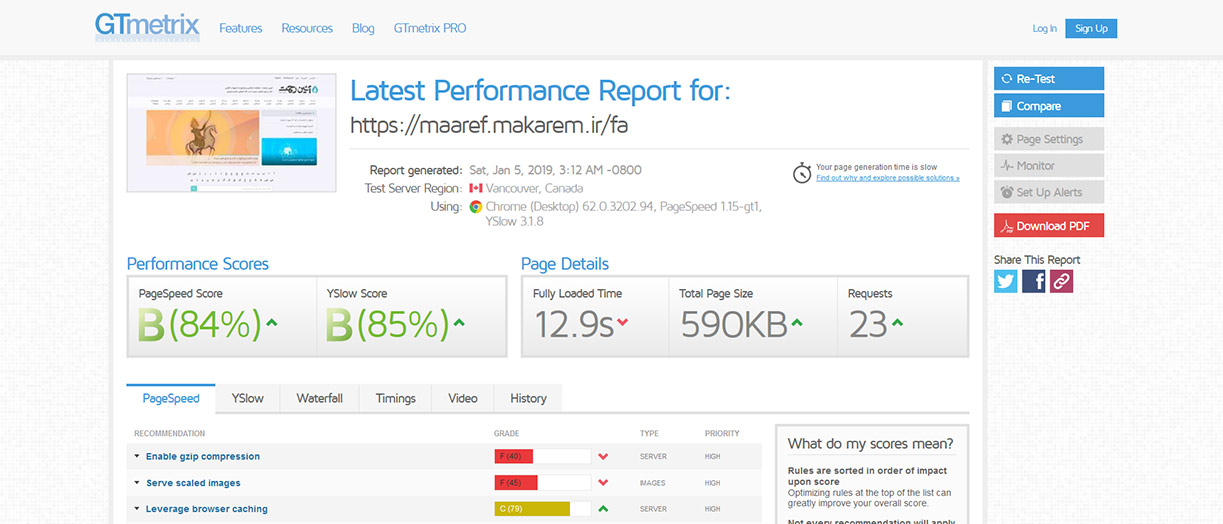Open the Features menu

pos(241,28)
